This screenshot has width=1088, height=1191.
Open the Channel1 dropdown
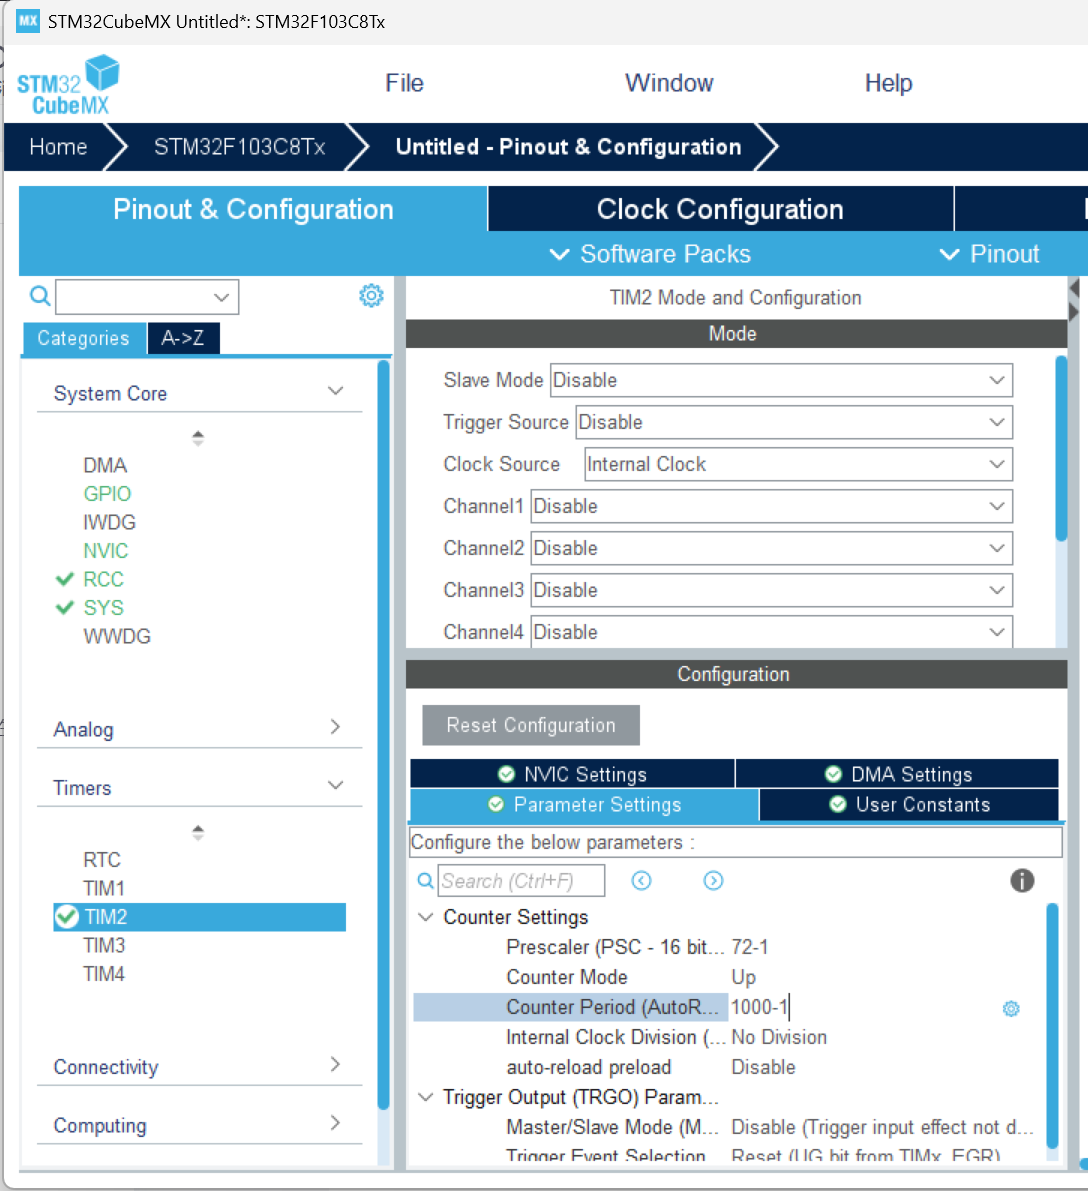[771, 506]
